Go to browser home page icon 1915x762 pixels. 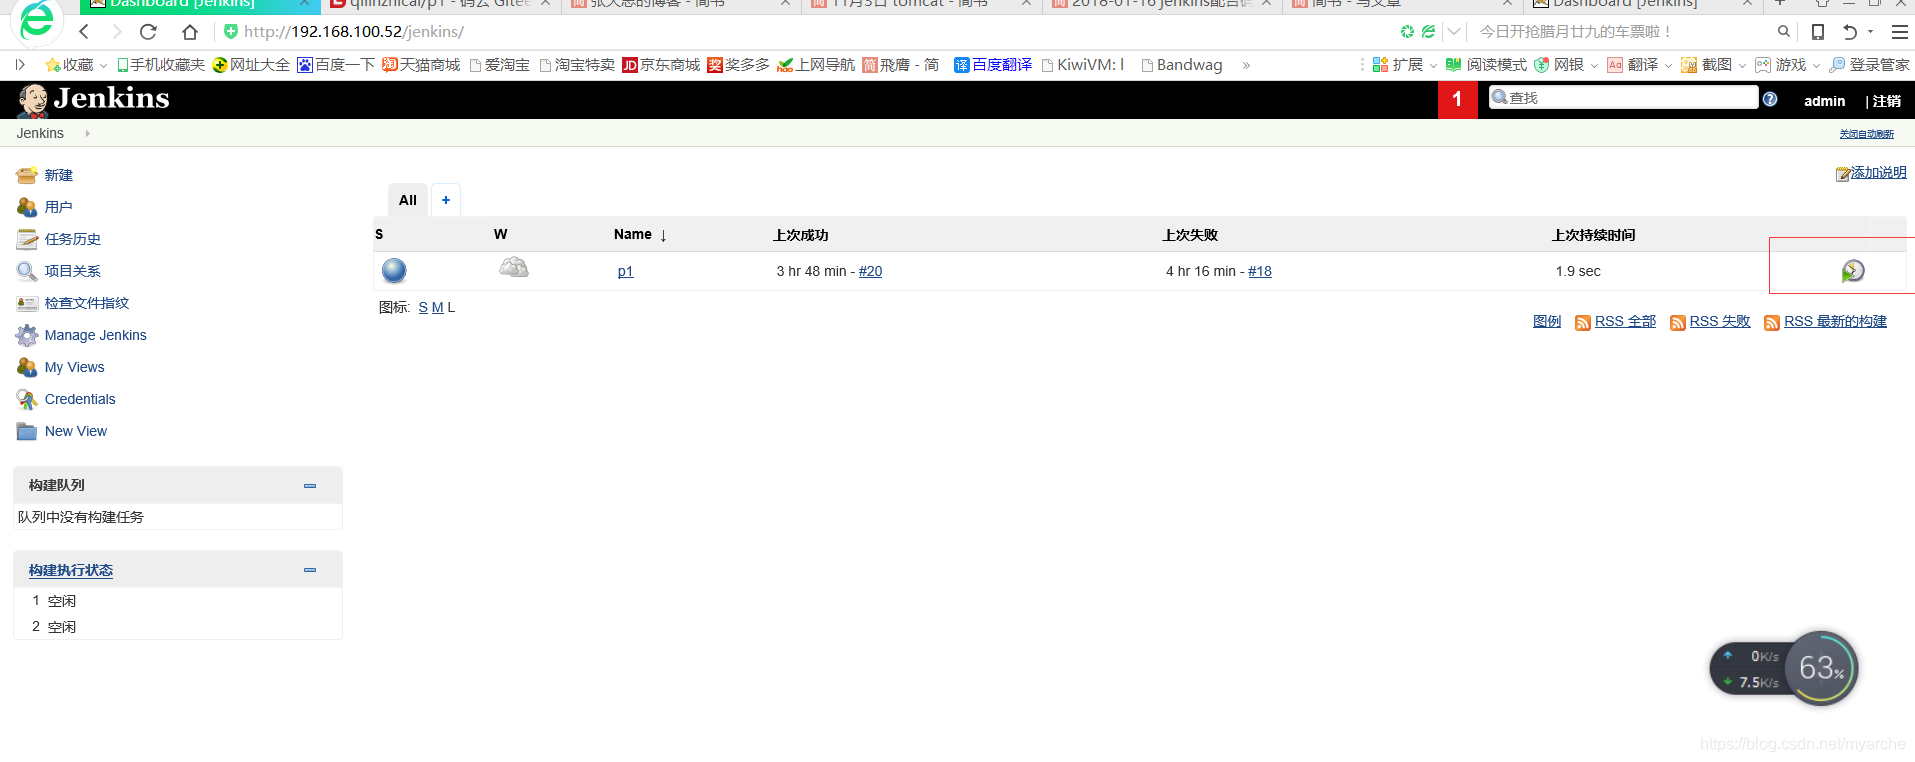coord(190,32)
